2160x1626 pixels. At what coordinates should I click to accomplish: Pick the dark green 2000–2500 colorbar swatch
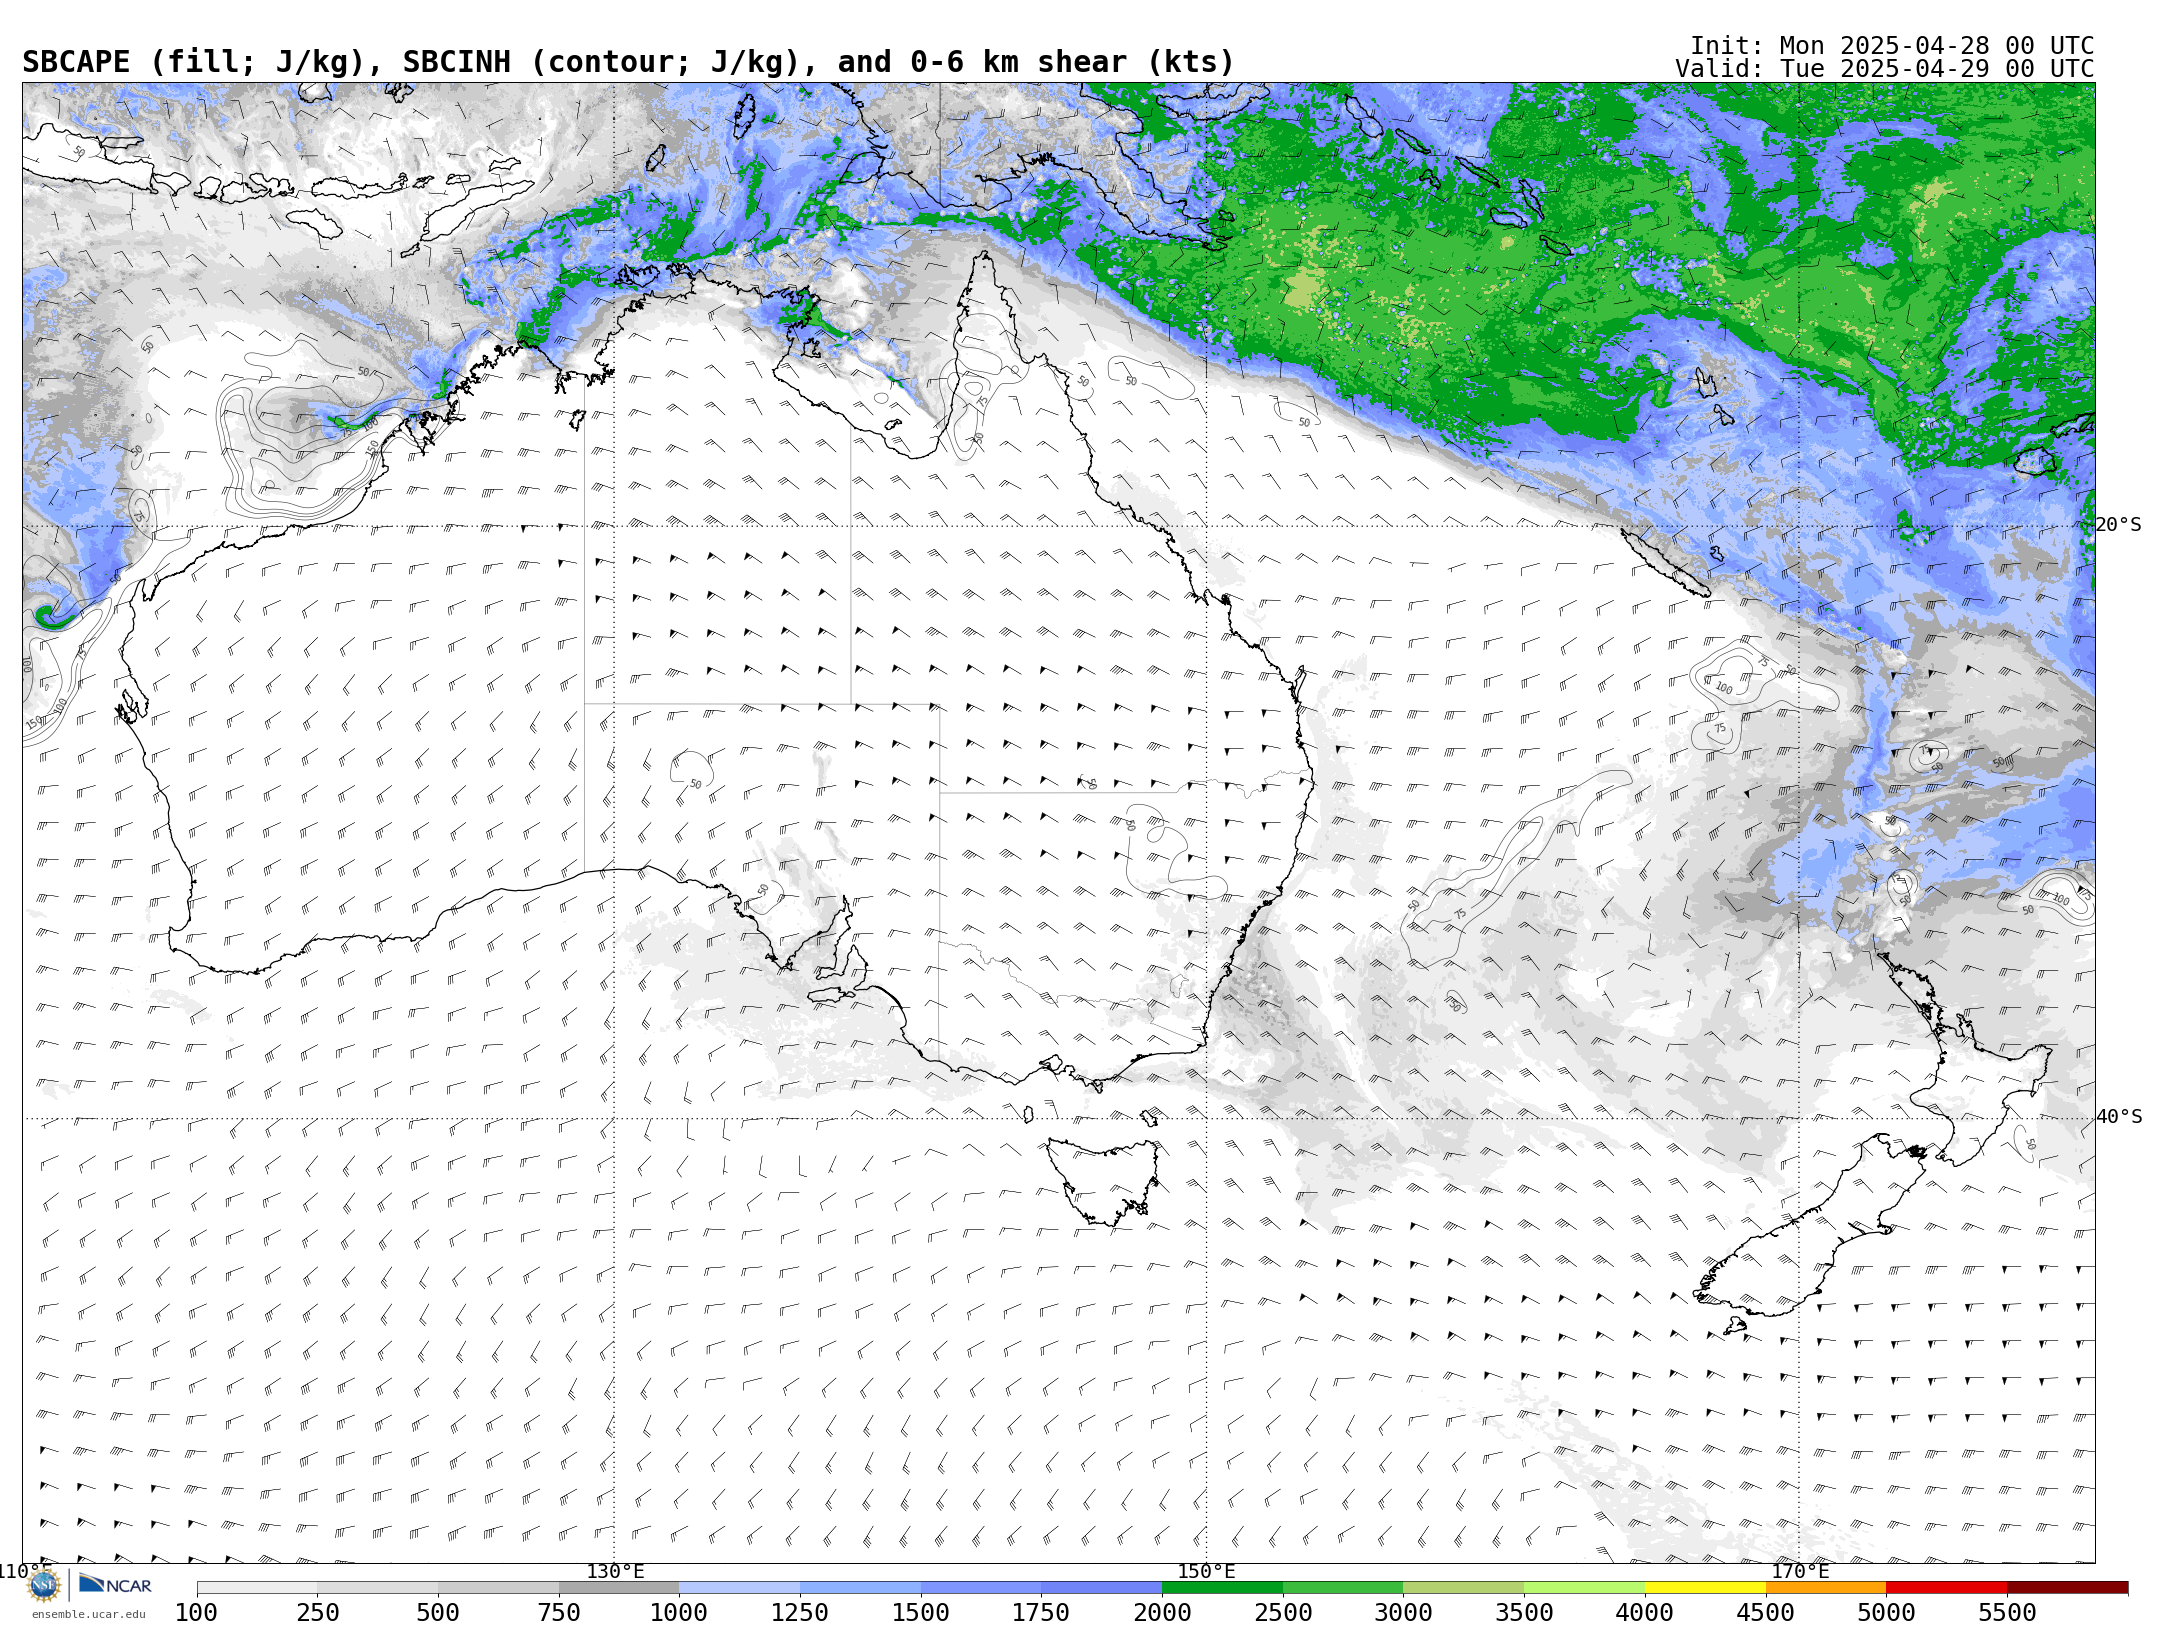(1222, 1588)
